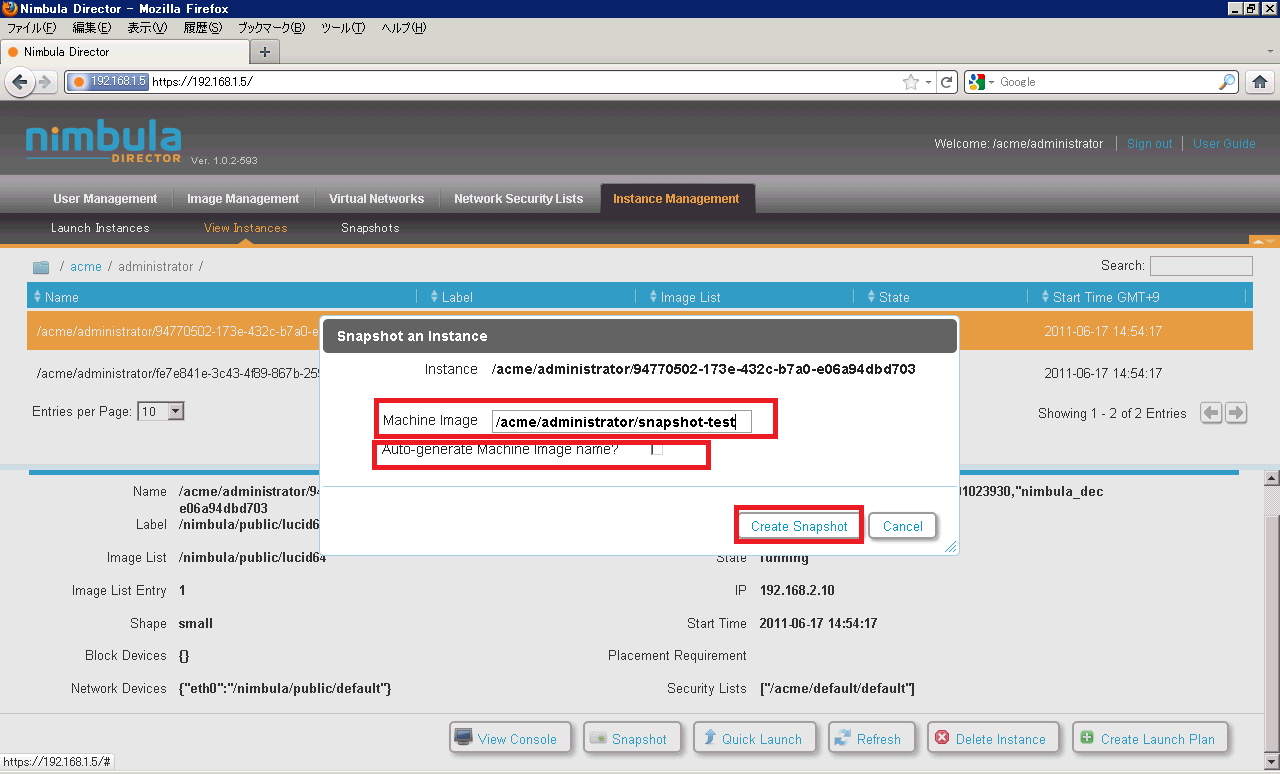Open the ヘルプ(H) menu
The width and height of the screenshot is (1280, 774).
point(404,28)
